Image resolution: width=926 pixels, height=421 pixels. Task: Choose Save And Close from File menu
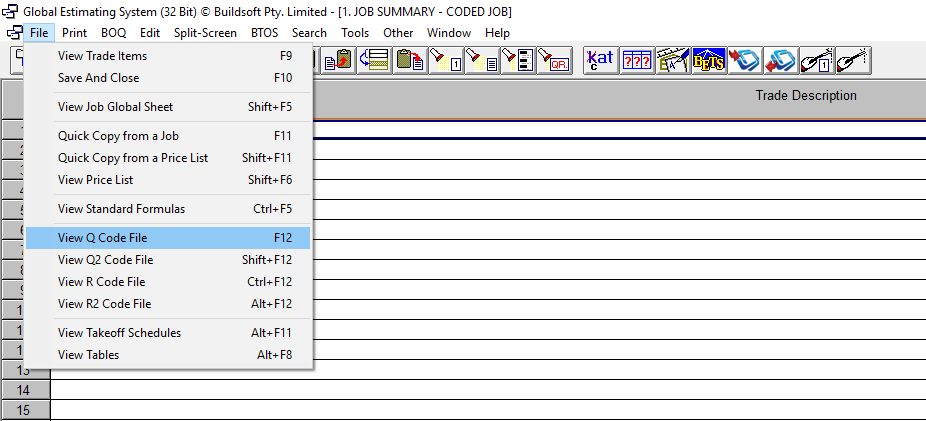click(x=98, y=78)
